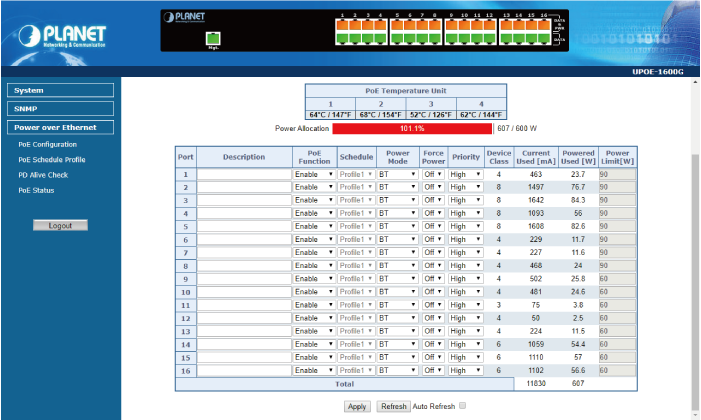Open Priority dropdown for port 16
The height and width of the screenshot is (420, 701).
coord(465,369)
